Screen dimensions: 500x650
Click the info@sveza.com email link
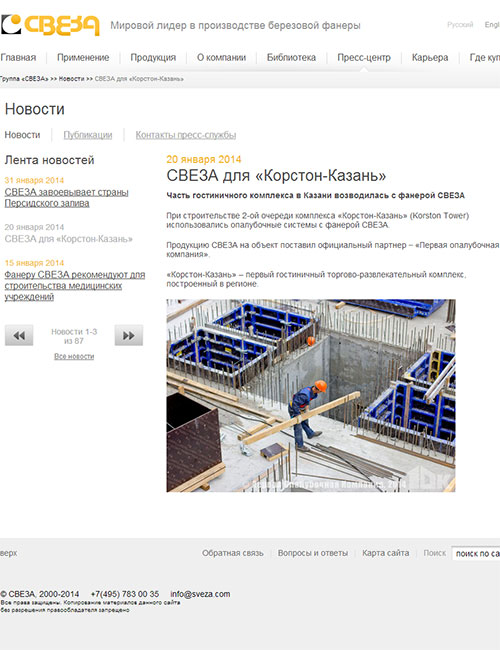(x=200, y=594)
